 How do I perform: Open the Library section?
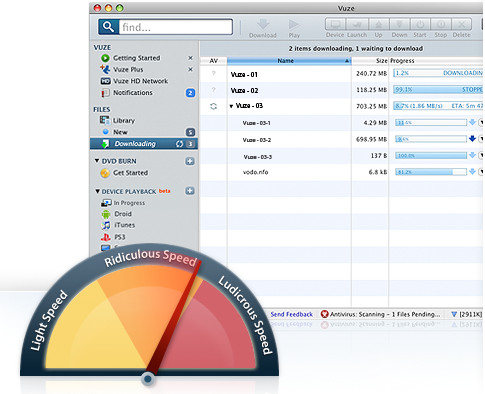click(123, 120)
